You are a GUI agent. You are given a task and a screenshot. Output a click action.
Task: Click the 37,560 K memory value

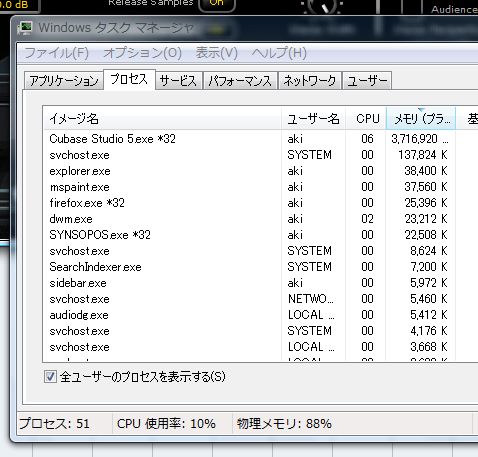(425, 187)
